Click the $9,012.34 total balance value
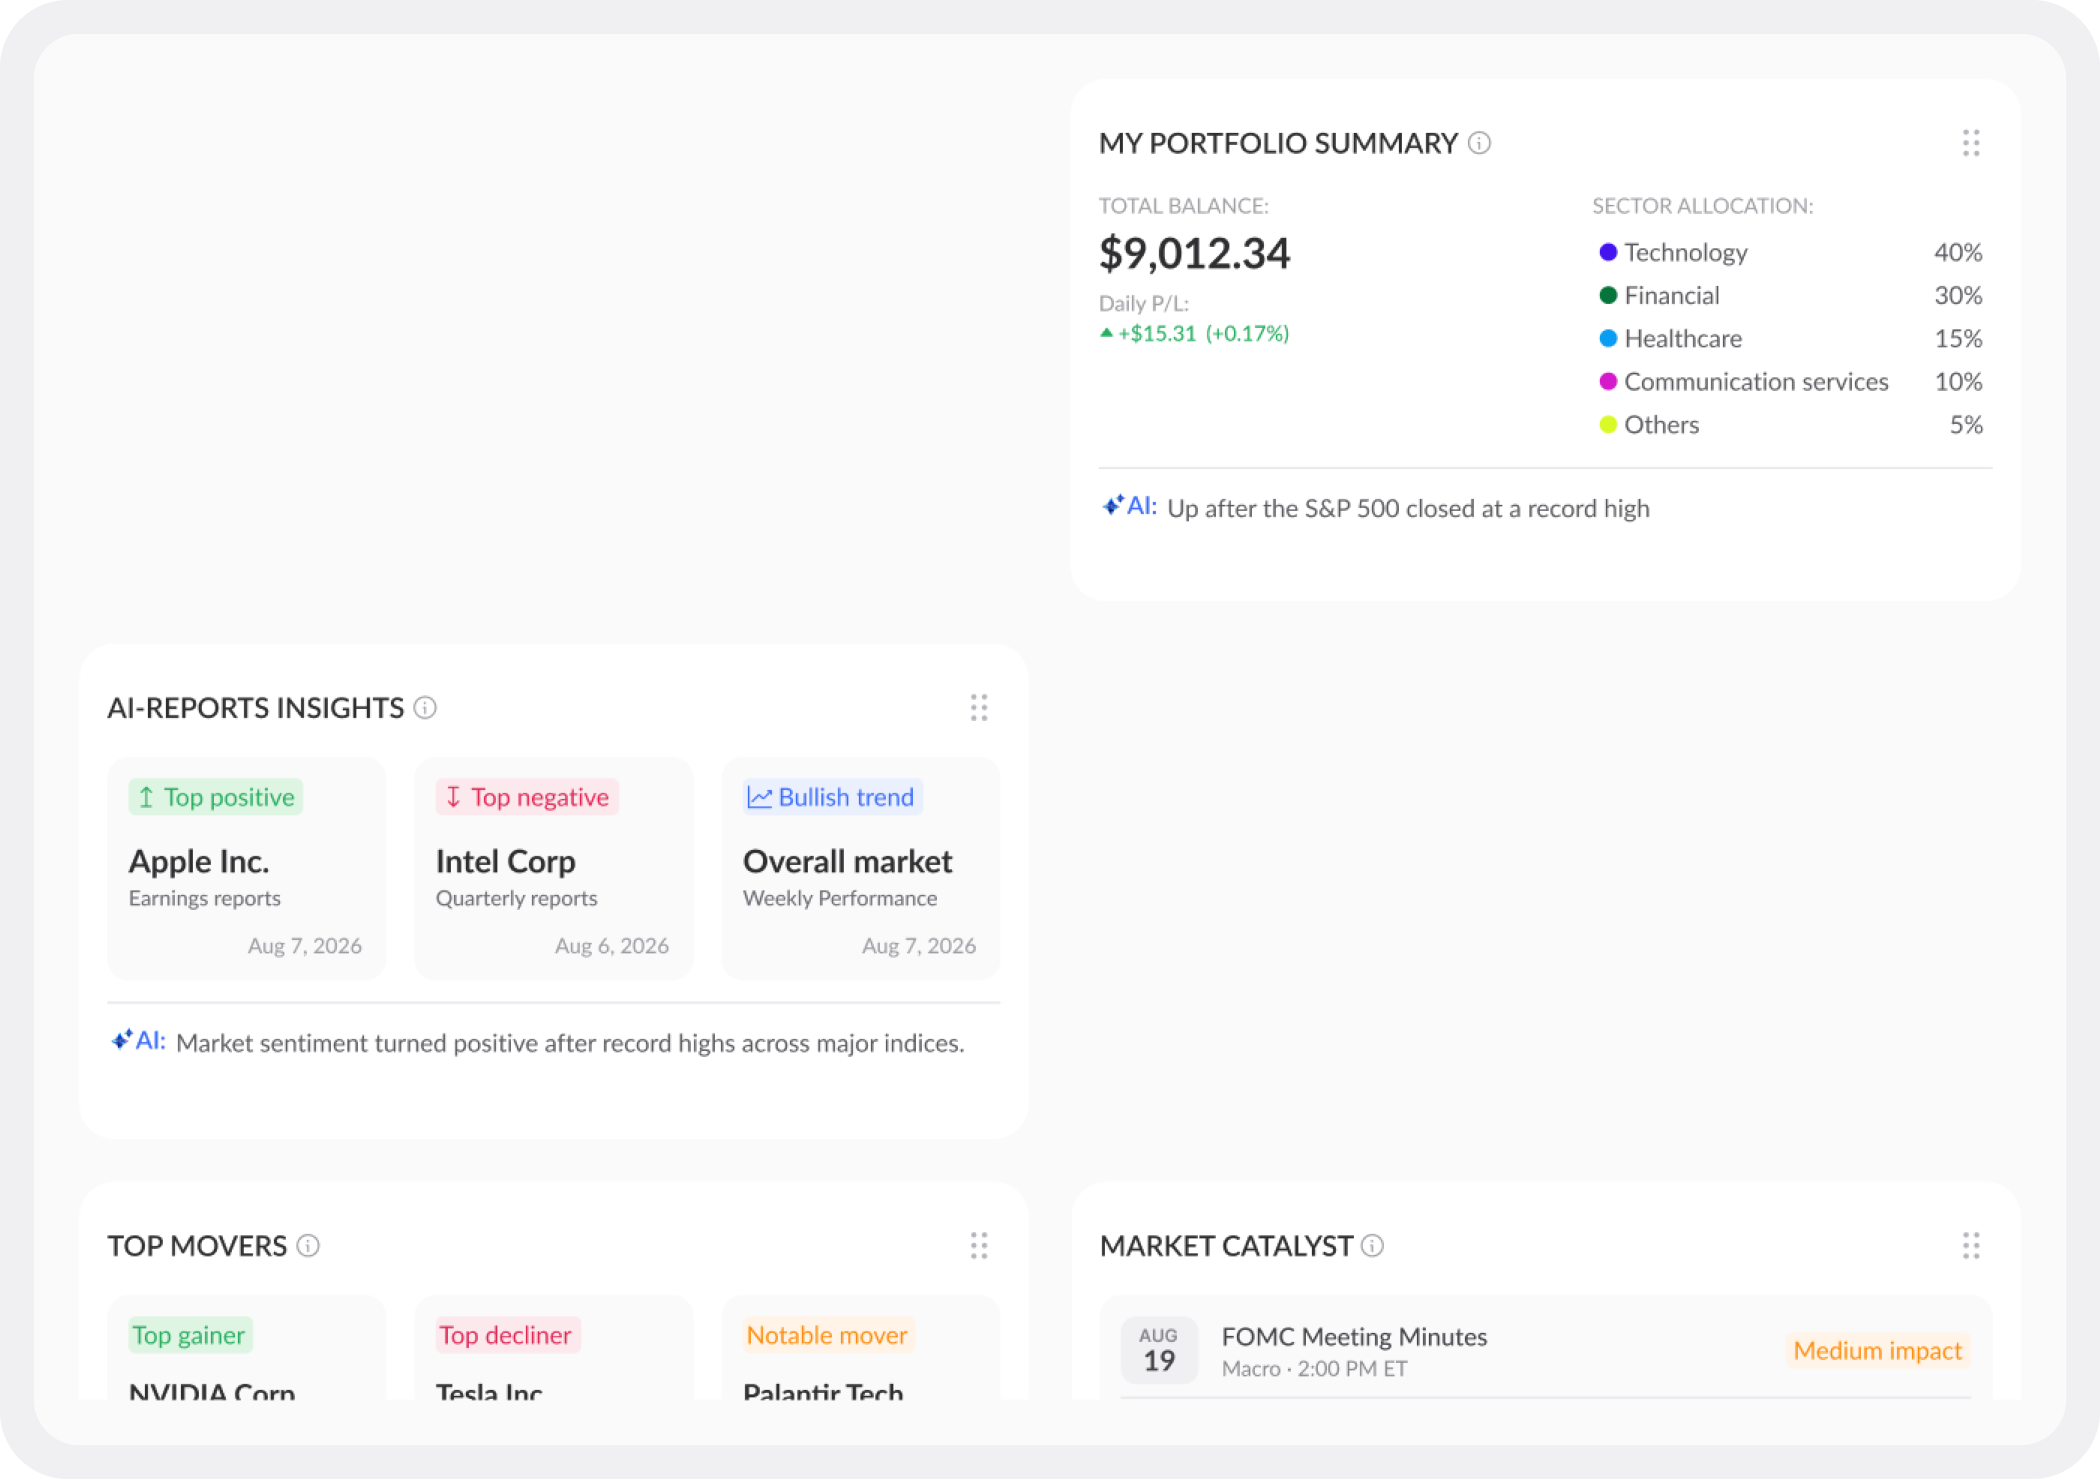This screenshot has height=1480, width=2100. click(1195, 253)
